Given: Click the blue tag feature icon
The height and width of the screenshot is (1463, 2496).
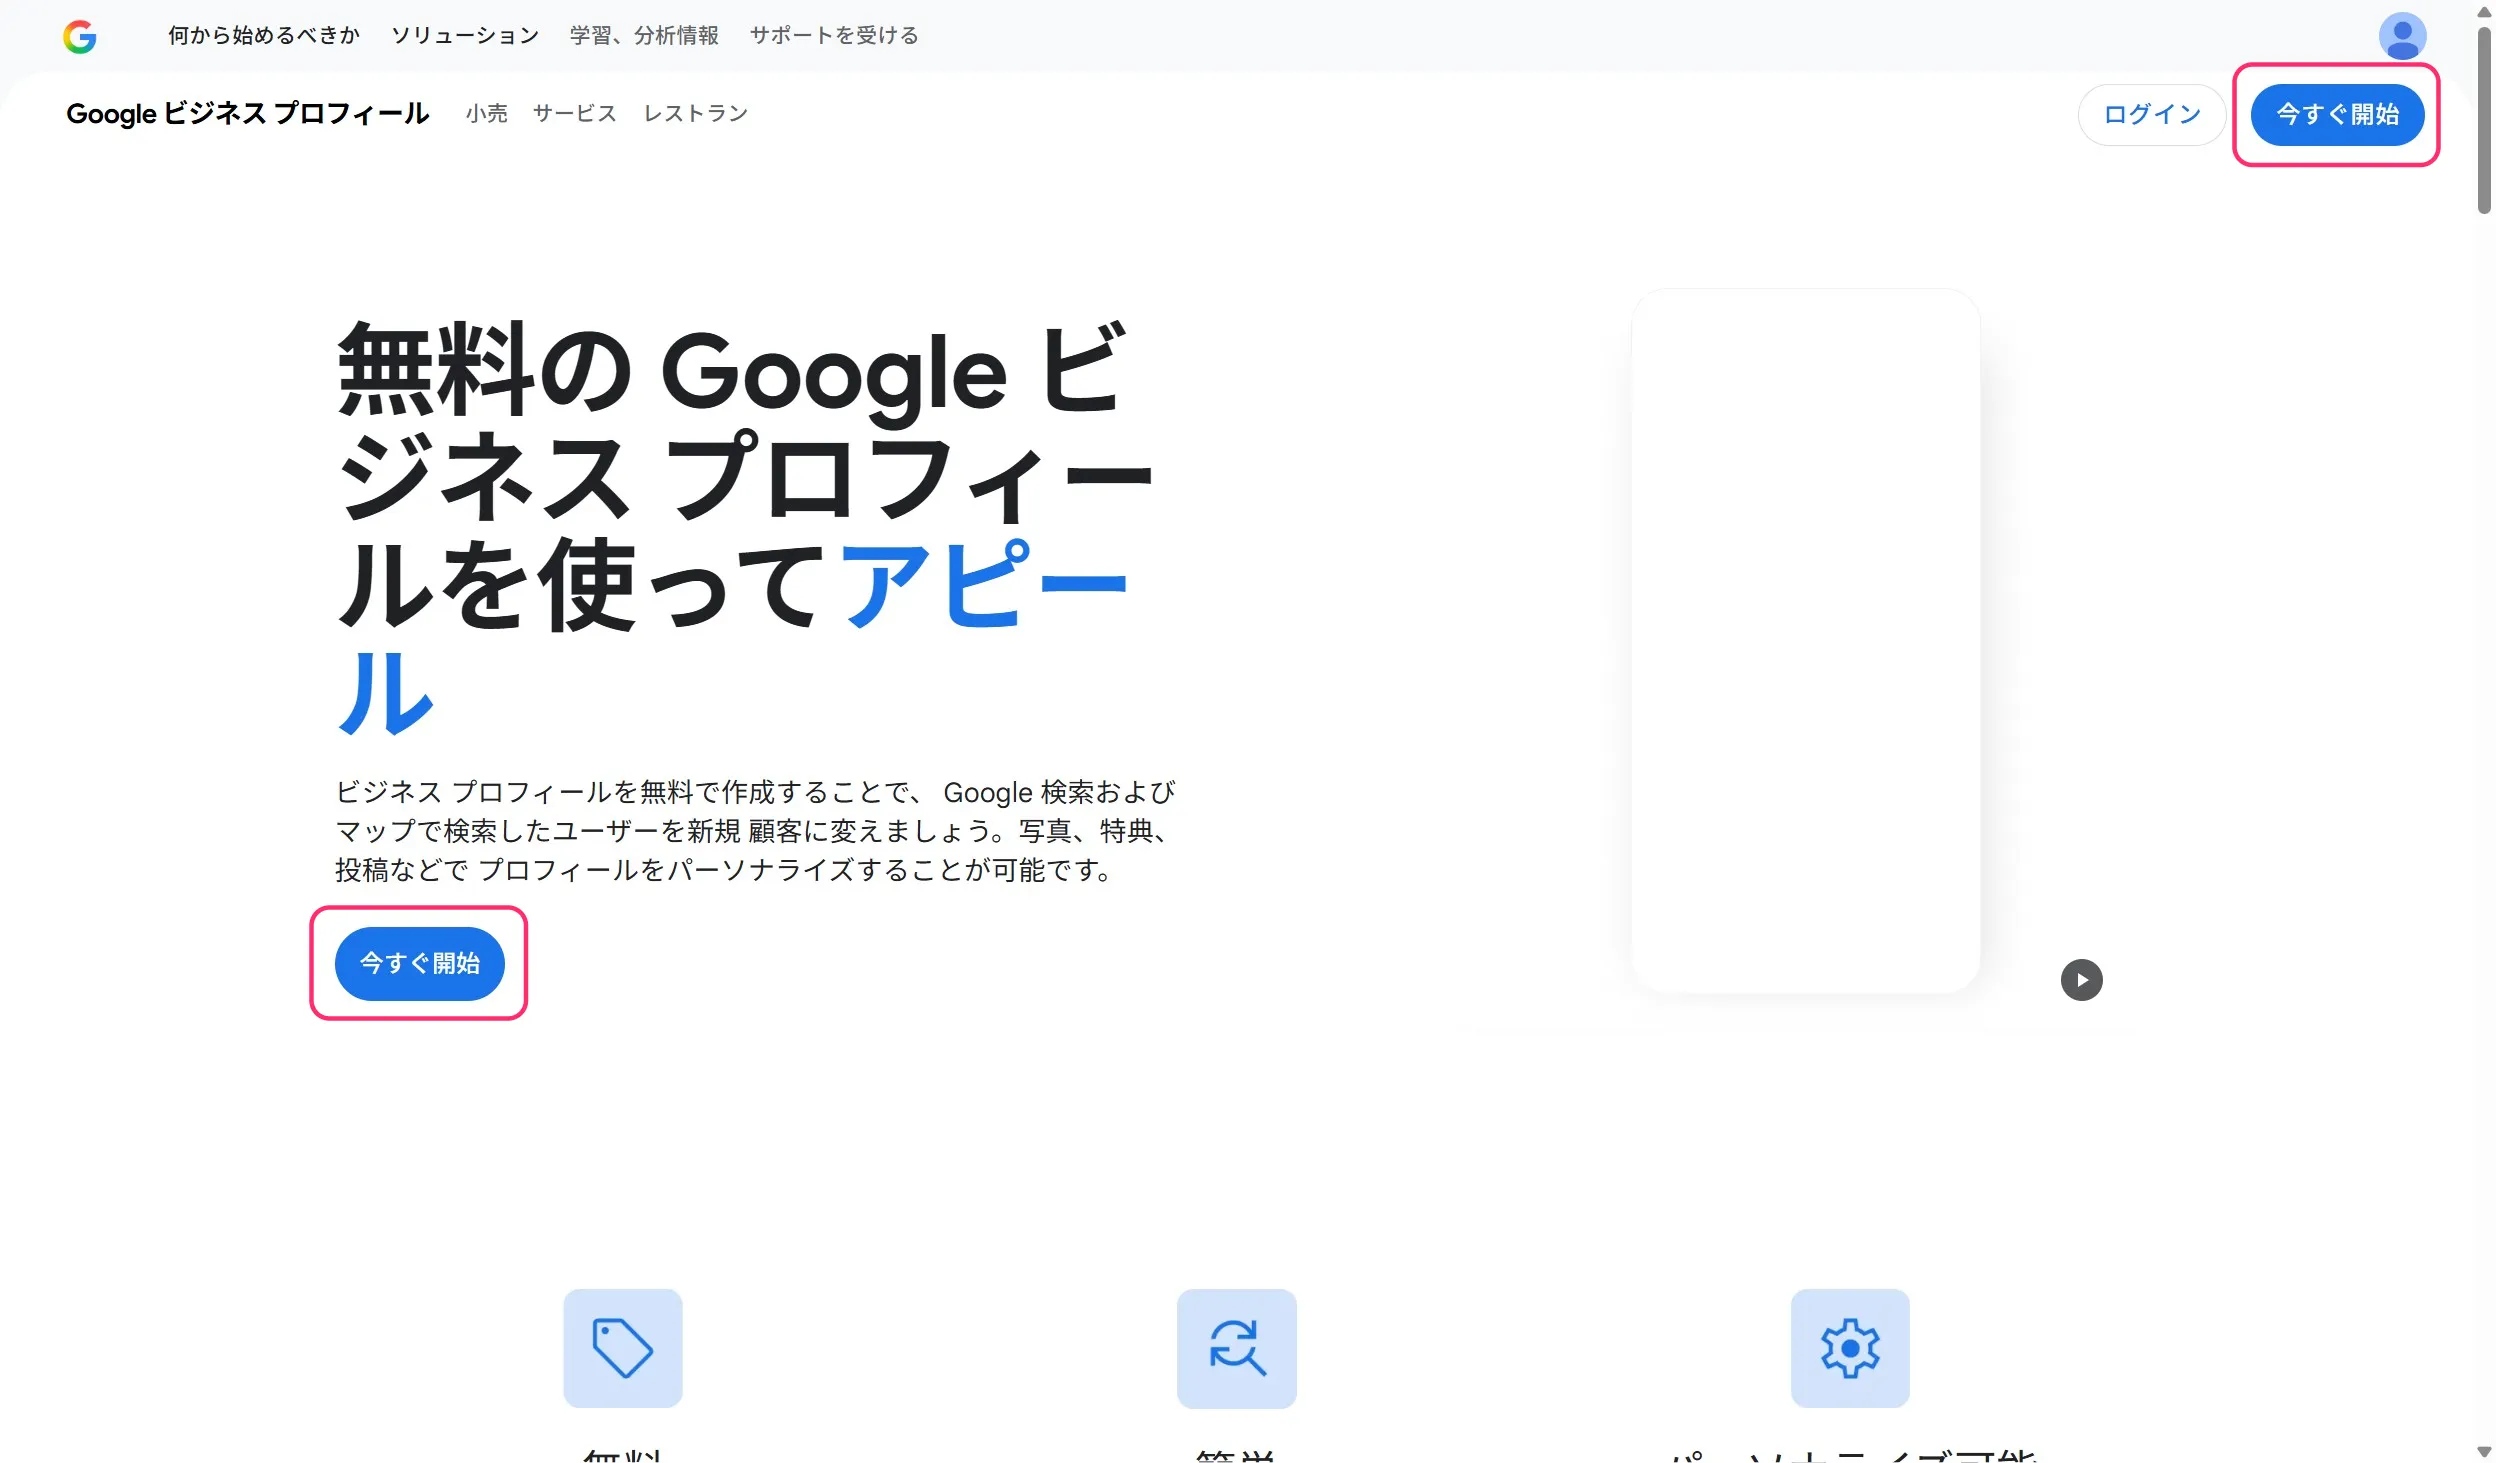Looking at the screenshot, I should pos(622,1349).
